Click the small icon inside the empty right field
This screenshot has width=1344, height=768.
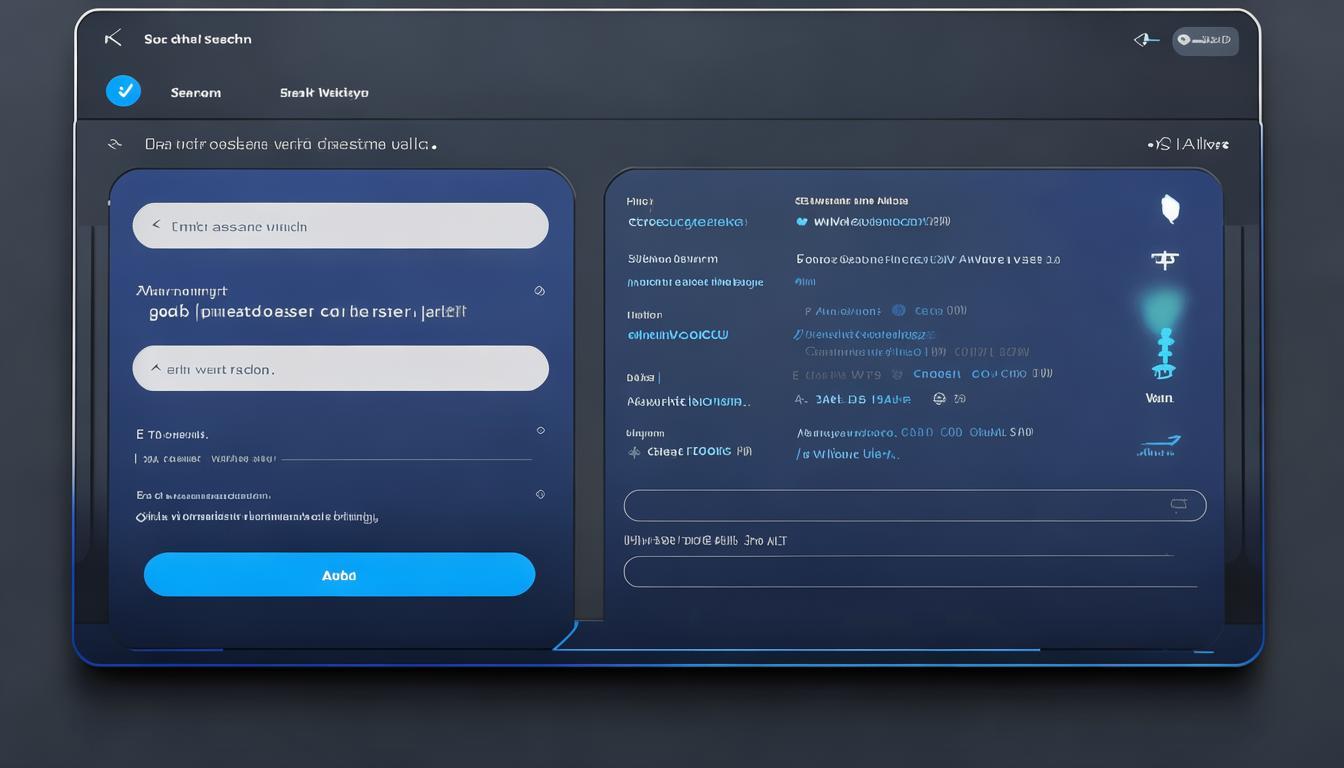click(x=1178, y=505)
